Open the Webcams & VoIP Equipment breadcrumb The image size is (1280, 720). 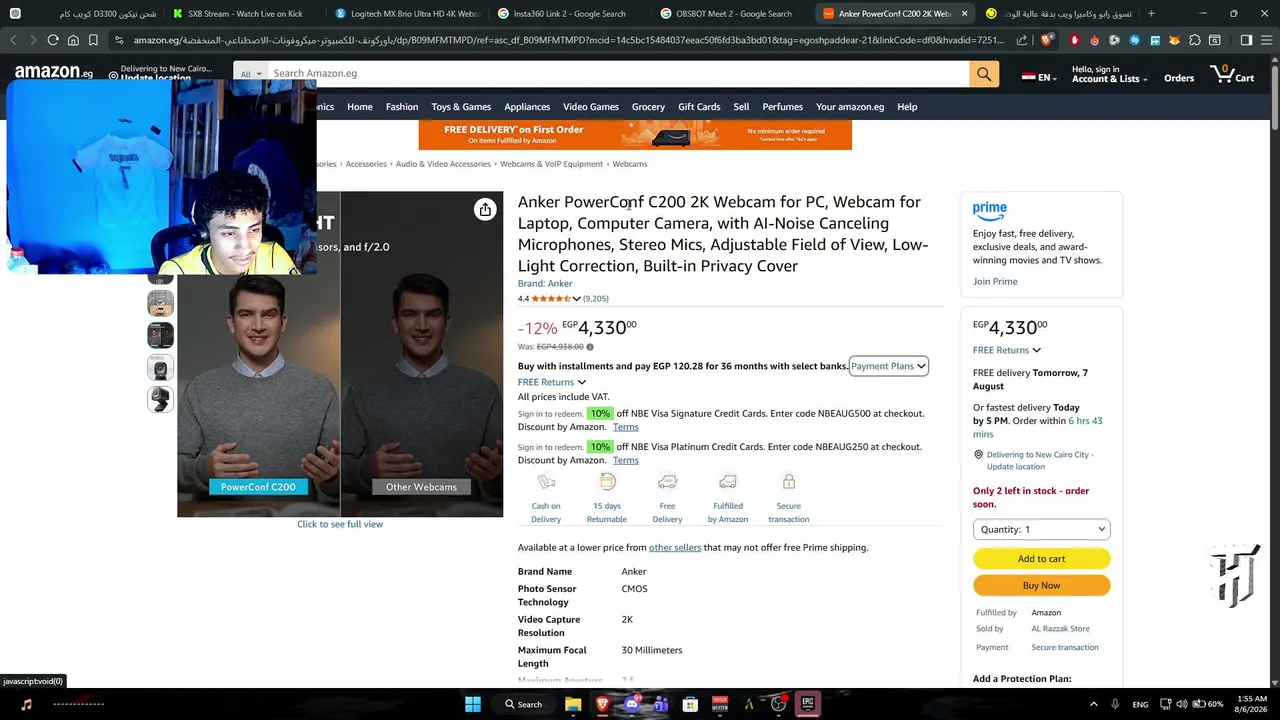(x=552, y=164)
